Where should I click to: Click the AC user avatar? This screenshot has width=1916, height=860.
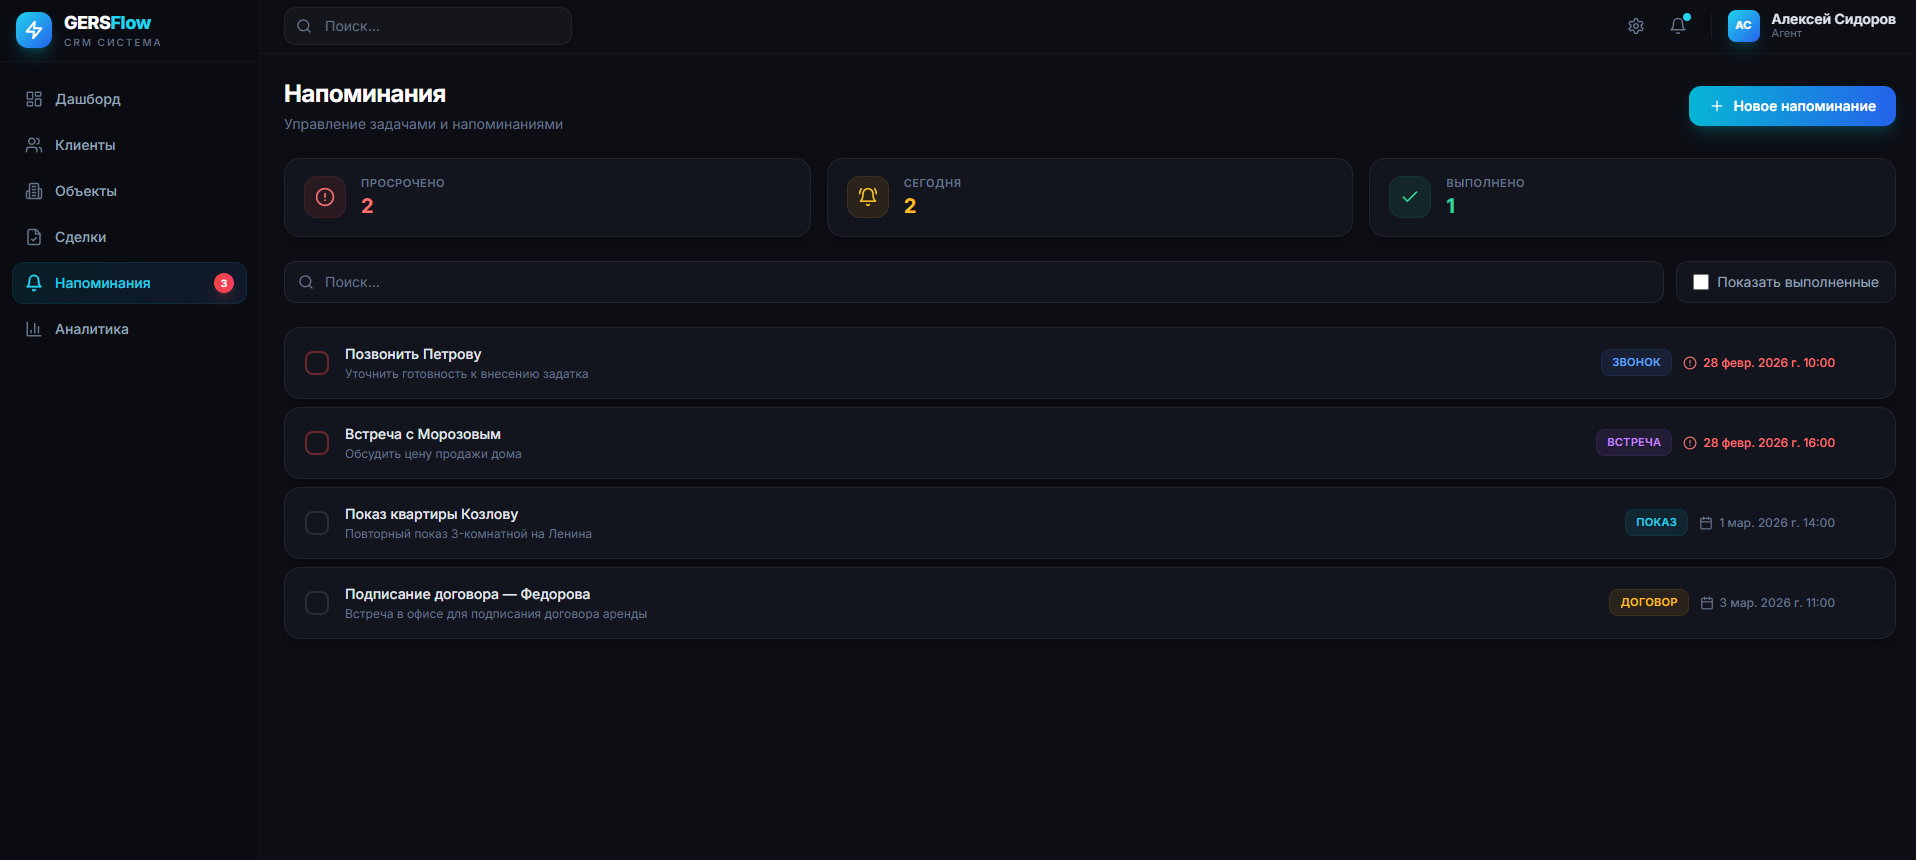(x=1743, y=26)
